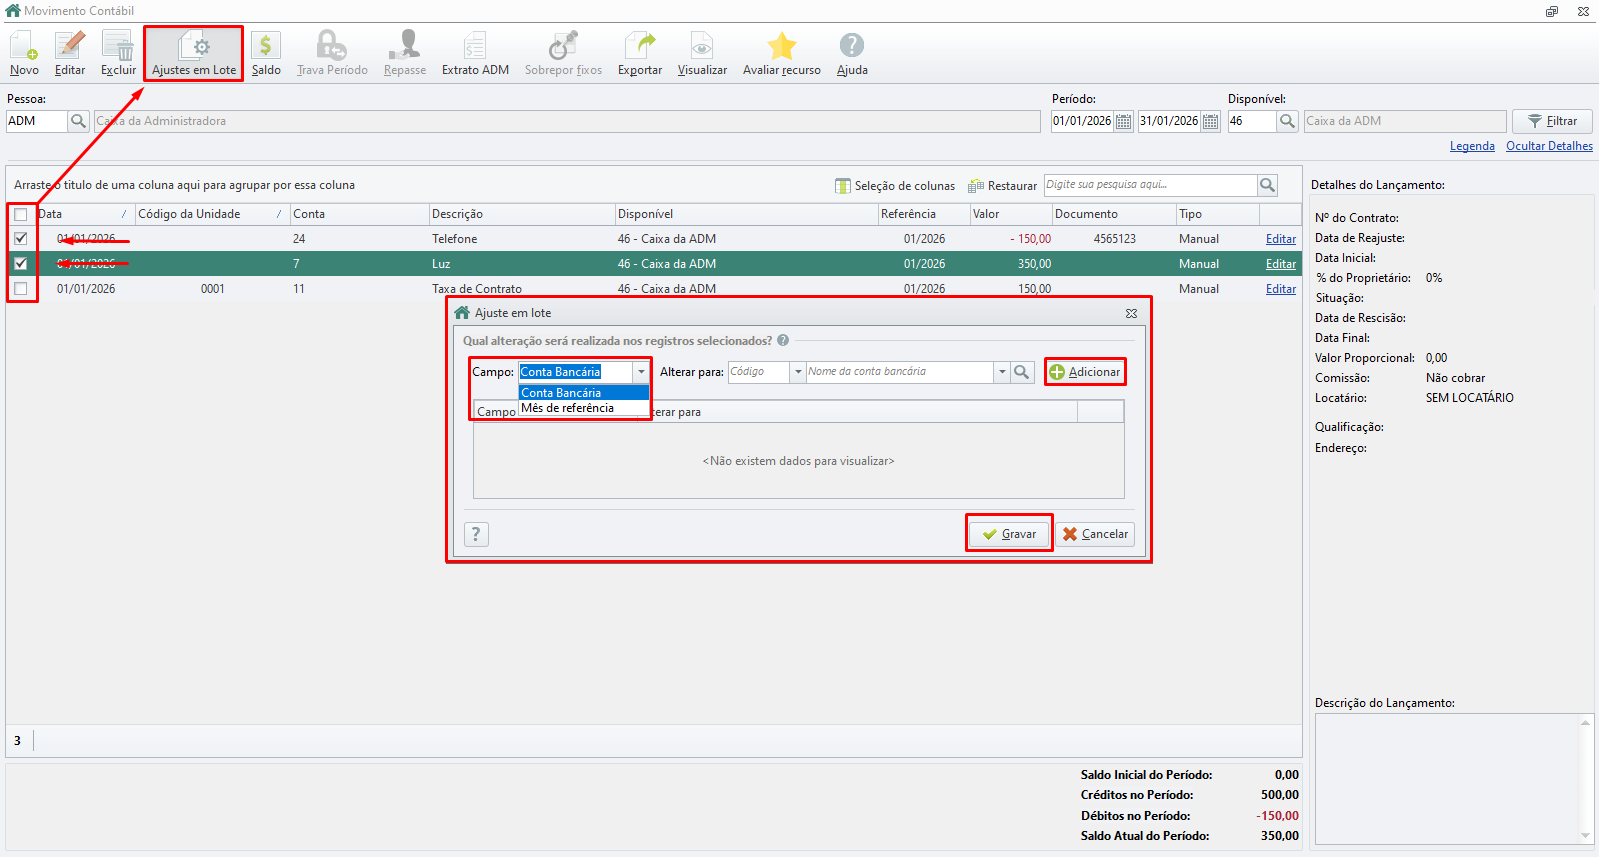Click the Gravar button
Viewport: 1599px width, 857px height.
coord(1009,534)
